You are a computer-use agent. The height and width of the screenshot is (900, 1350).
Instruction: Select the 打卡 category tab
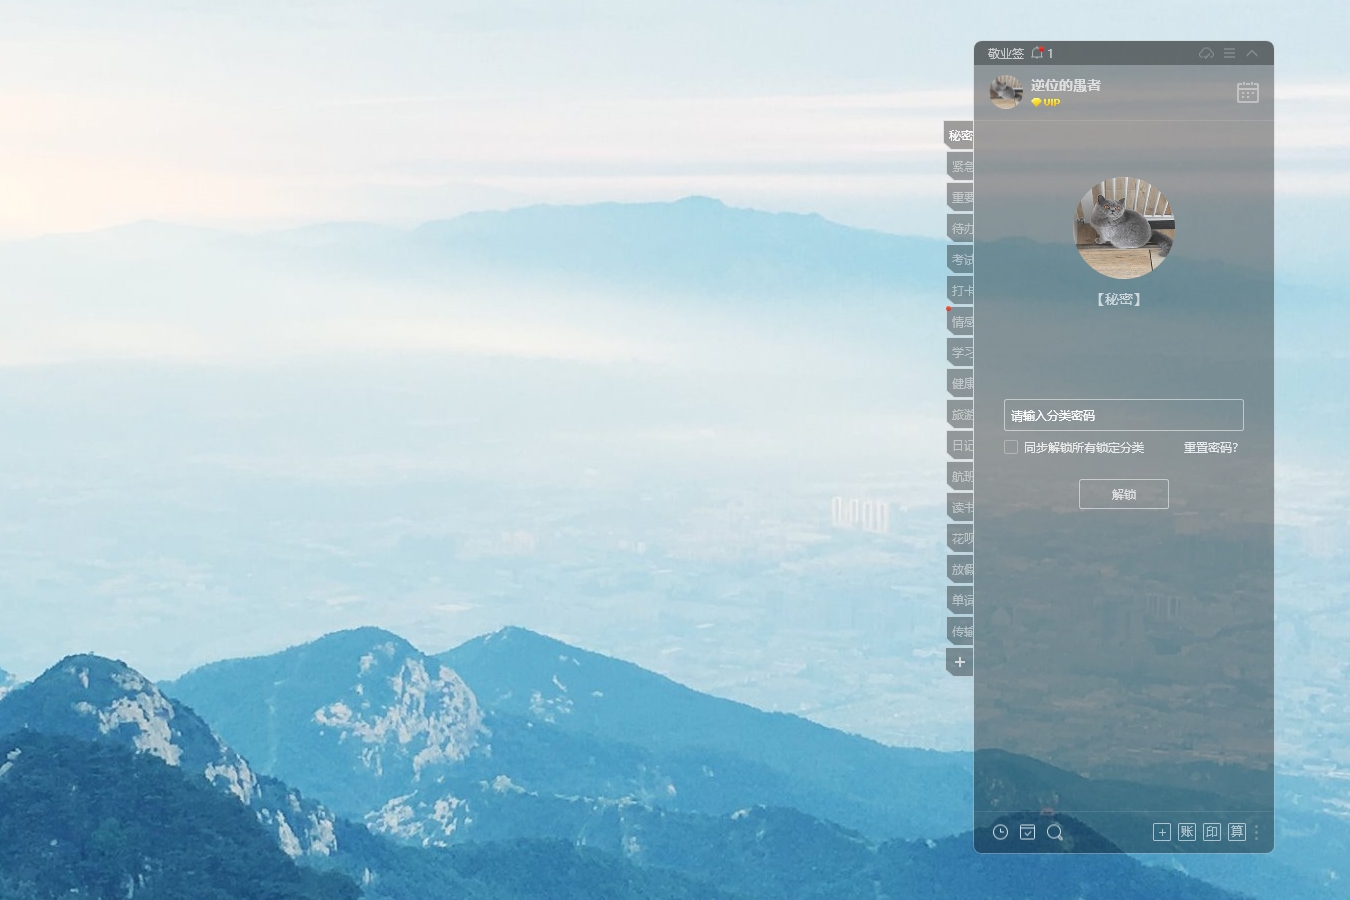click(x=960, y=290)
